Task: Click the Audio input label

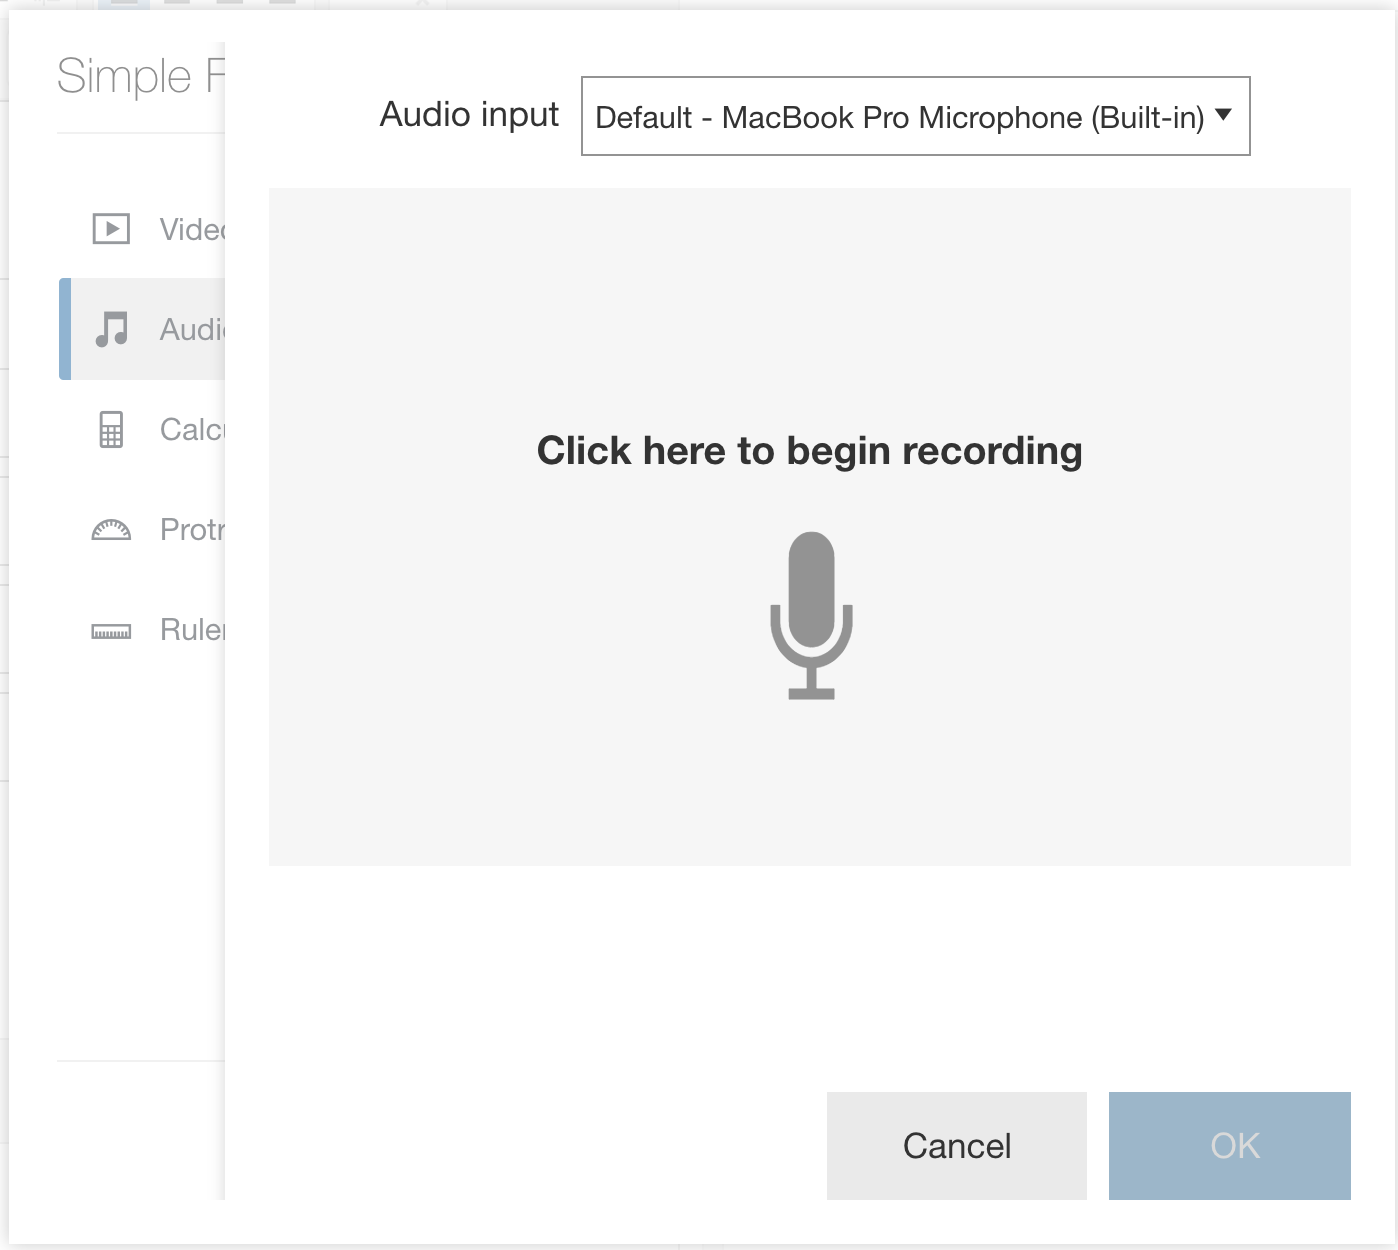Action: click(x=469, y=115)
